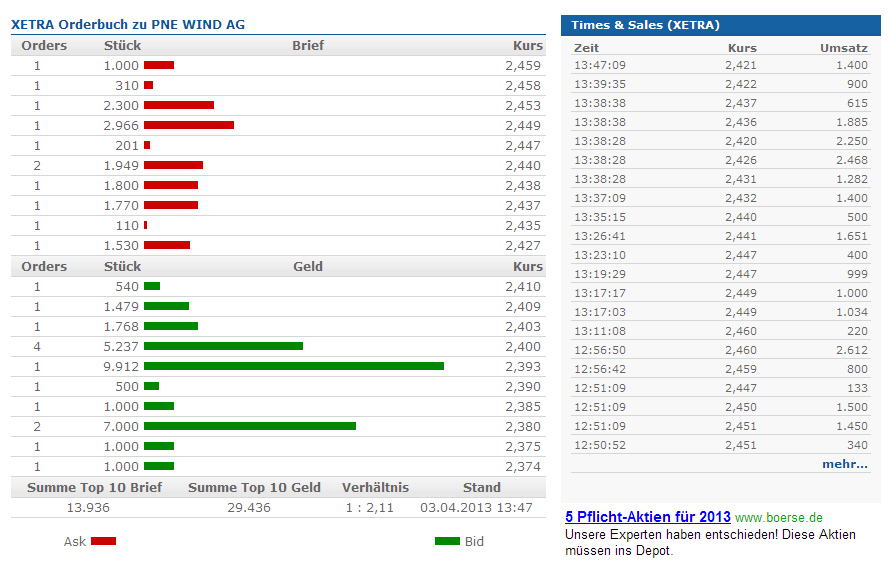Click the 'Times & Sales (XETRA)' header
This screenshot has width=890, height=570.
pos(721,26)
